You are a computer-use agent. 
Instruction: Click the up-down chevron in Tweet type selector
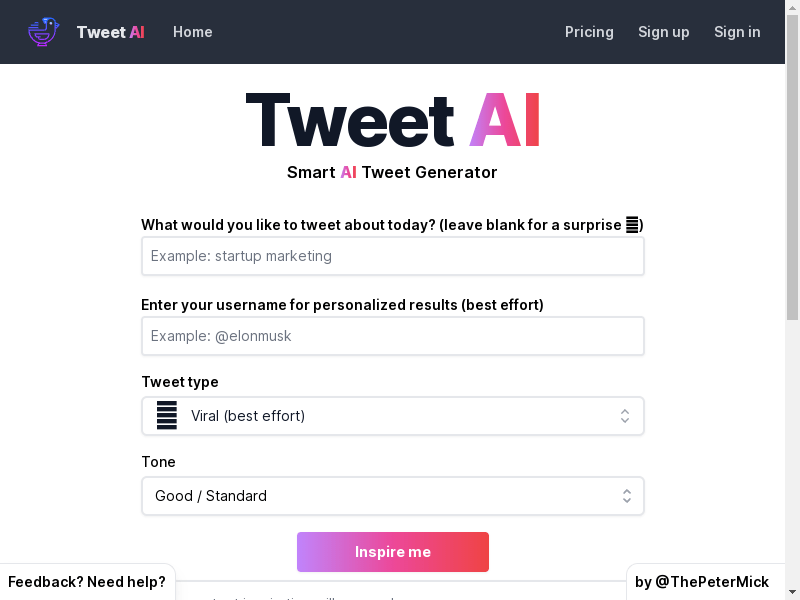(624, 416)
